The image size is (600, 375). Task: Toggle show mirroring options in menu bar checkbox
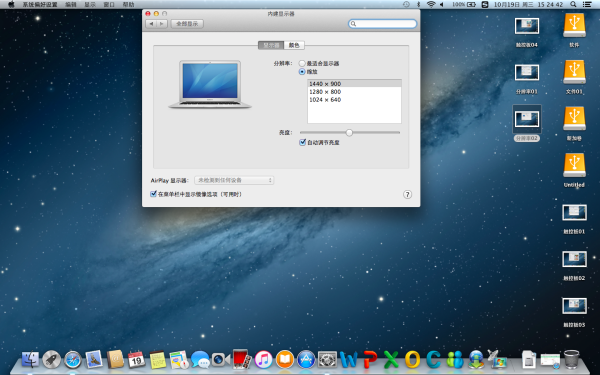(153, 194)
